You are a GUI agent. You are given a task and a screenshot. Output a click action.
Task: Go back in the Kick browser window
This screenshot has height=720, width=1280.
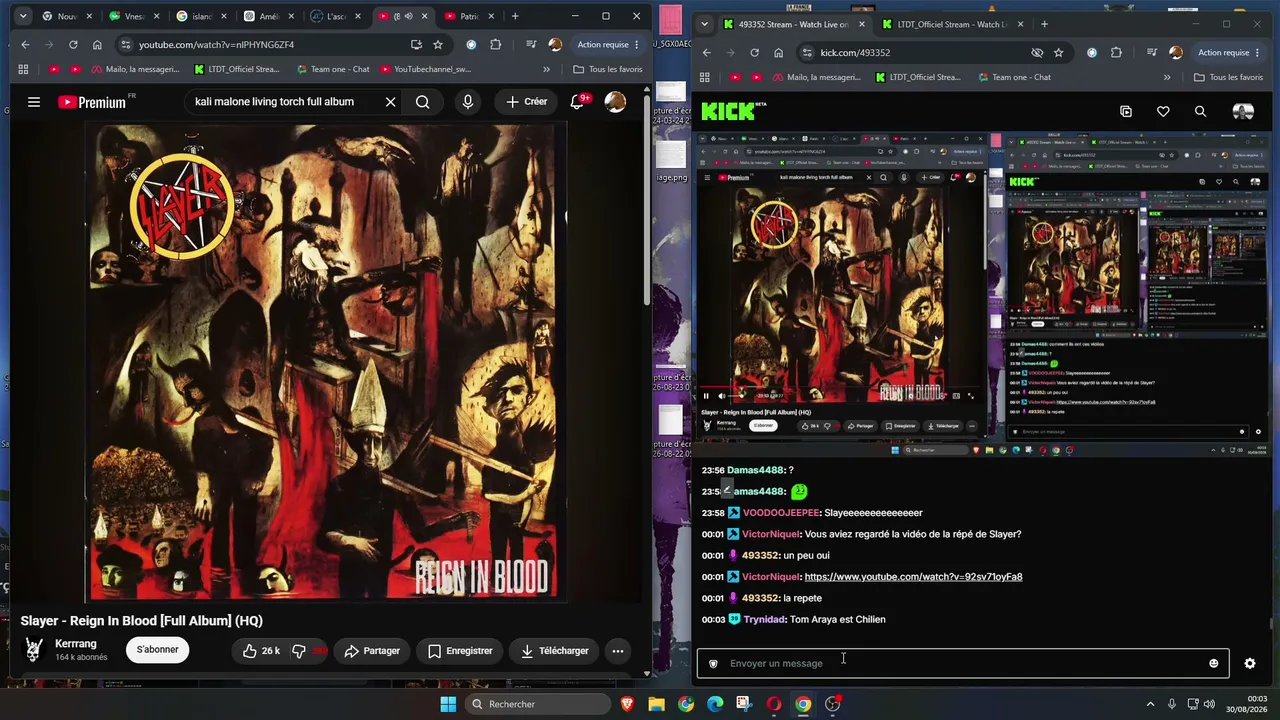click(706, 53)
